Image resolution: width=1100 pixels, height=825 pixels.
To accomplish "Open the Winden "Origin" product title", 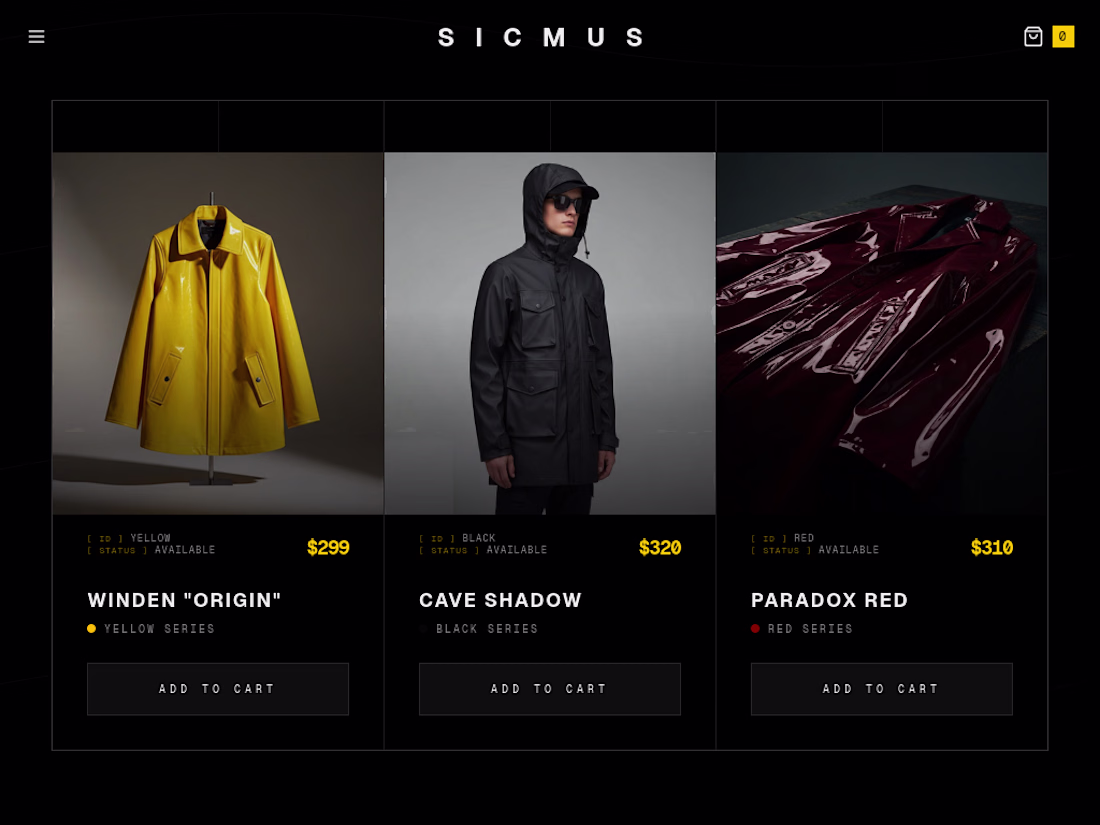I will coord(184,600).
